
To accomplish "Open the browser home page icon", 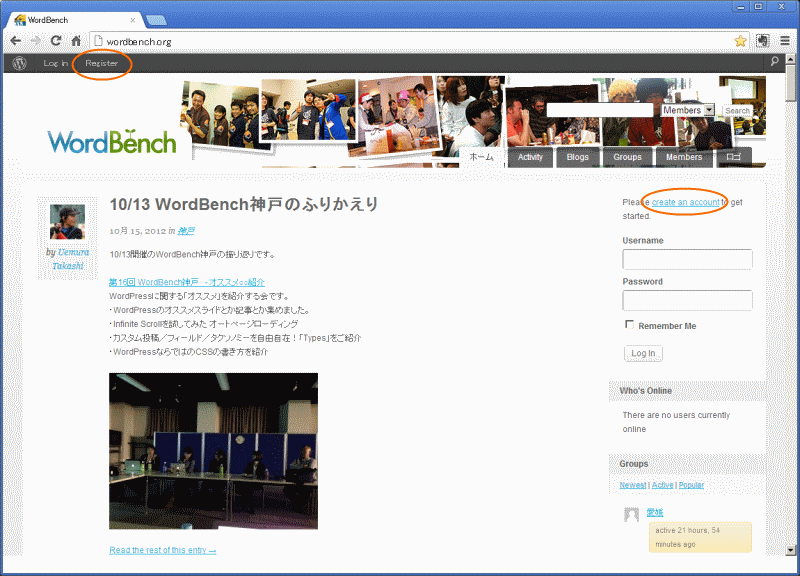I will (x=77, y=41).
